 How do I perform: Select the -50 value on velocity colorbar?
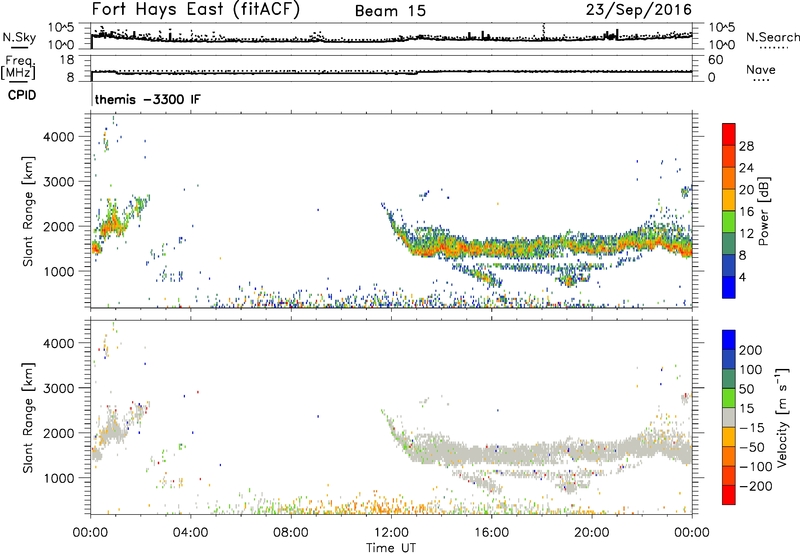(752, 447)
